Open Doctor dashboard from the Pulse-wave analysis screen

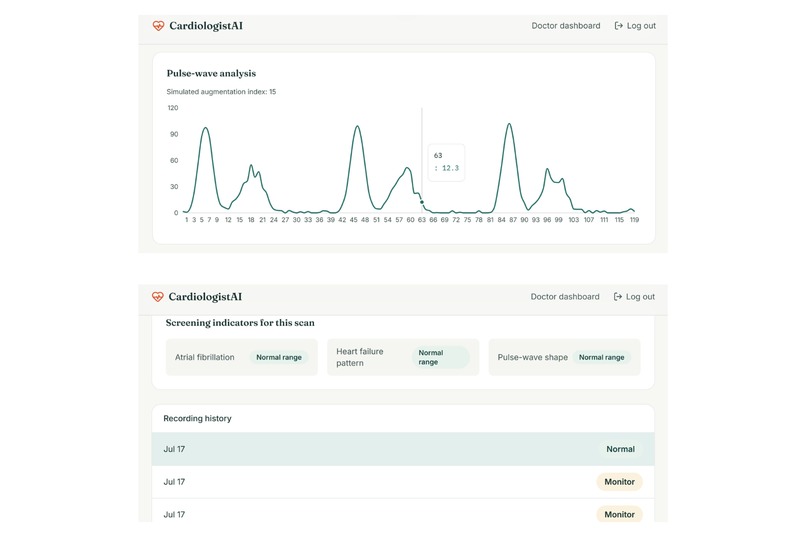pos(565,26)
